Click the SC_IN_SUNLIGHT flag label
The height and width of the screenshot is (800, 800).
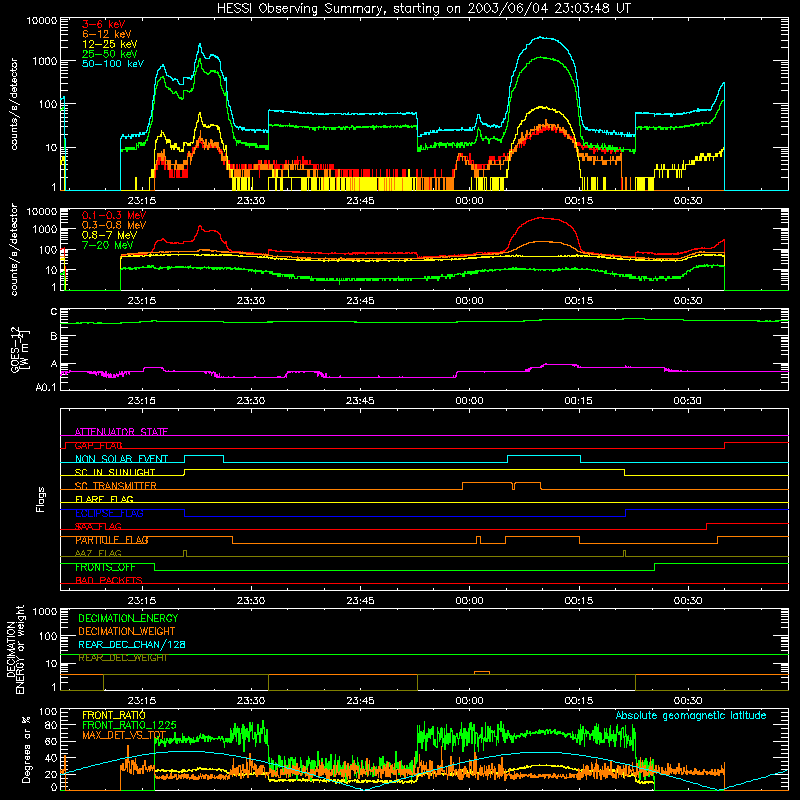115,472
